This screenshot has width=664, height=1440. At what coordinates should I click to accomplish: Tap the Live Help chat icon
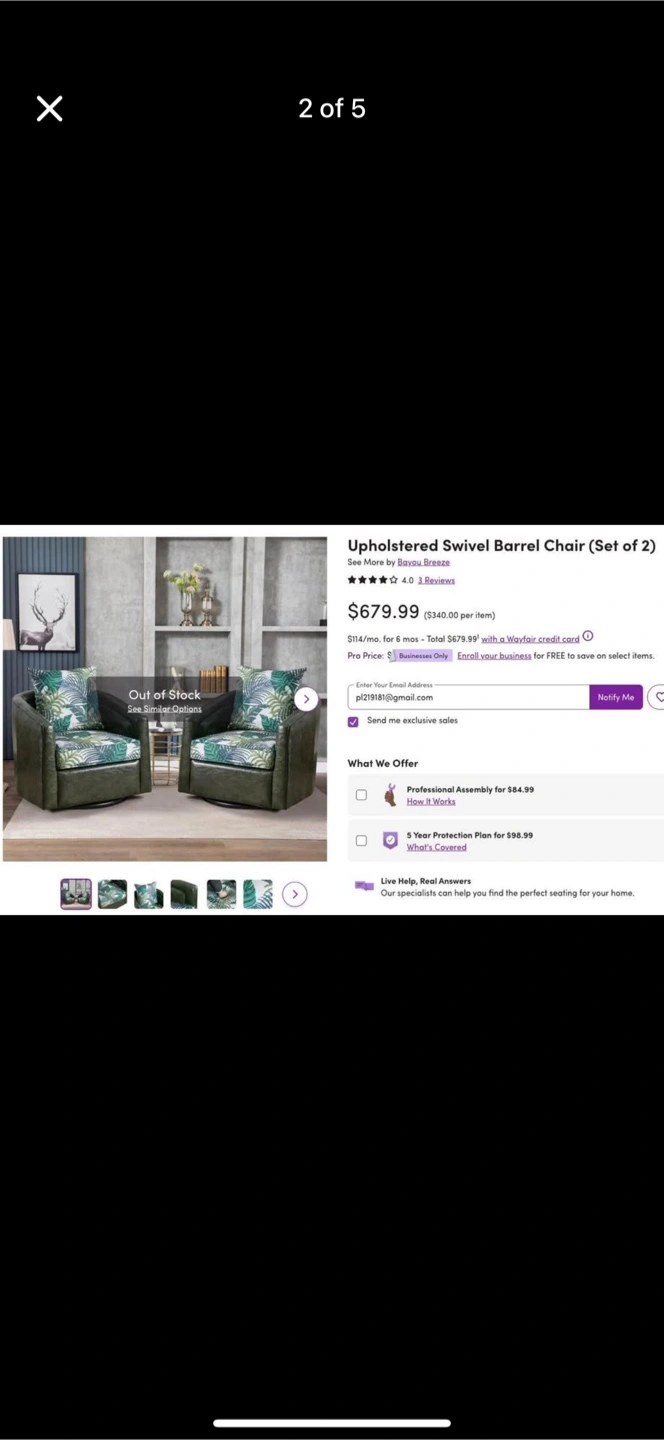coord(364,886)
